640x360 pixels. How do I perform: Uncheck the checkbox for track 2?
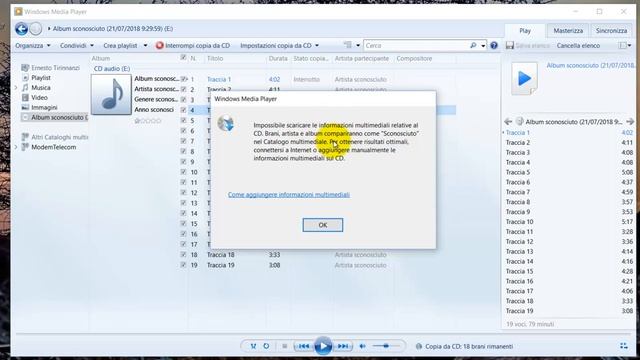[x=183, y=89]
